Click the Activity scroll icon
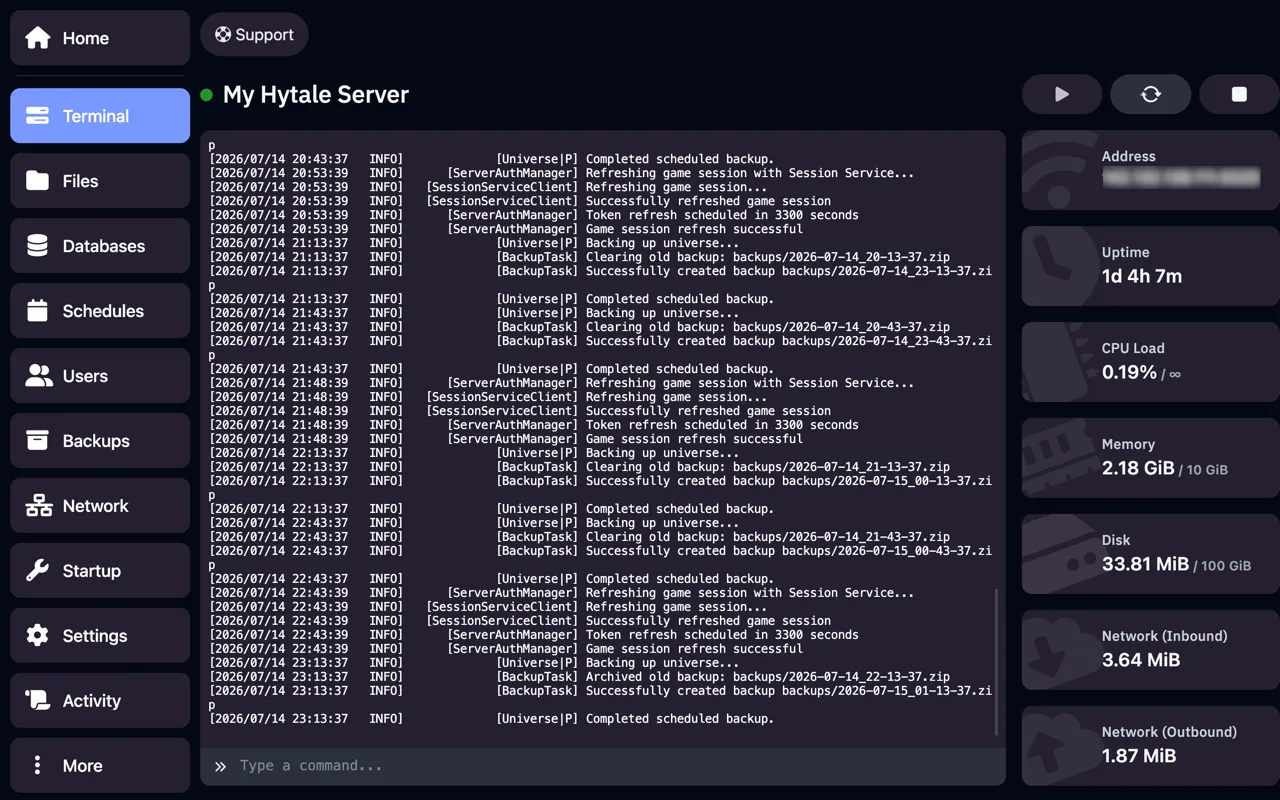The height and width of the screenshot is (800, 1280). coord(38,701)
